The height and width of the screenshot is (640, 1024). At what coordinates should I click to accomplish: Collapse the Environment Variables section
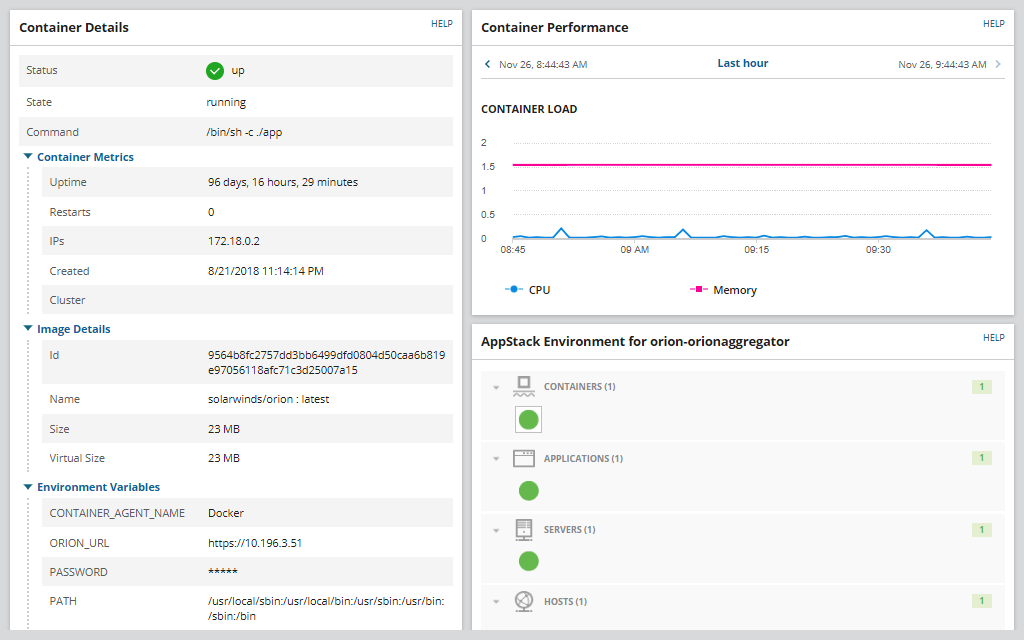(x=28, y=487)
